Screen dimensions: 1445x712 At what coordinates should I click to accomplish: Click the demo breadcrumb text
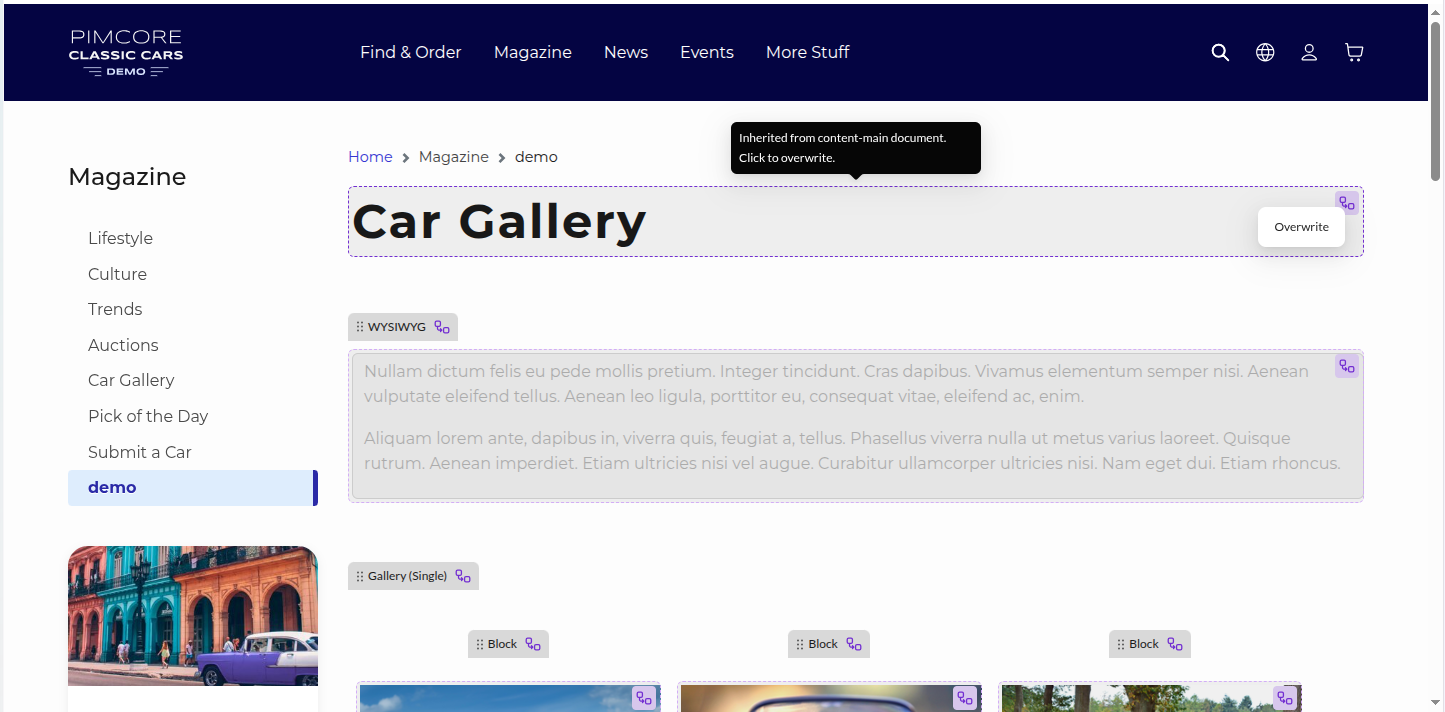coord(536,157)
